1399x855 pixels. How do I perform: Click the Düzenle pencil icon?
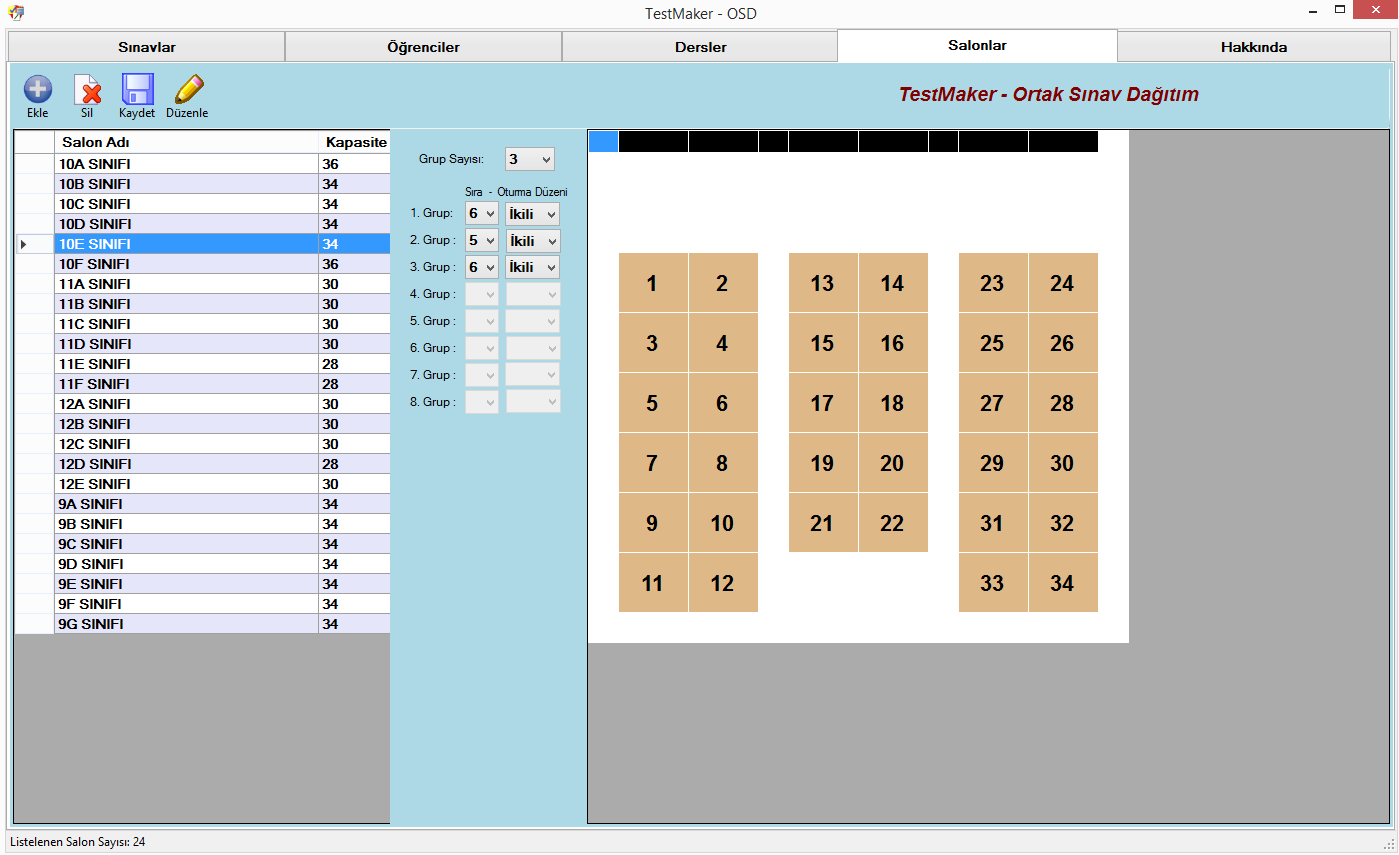pyautogui.click(x=187, y=90)
